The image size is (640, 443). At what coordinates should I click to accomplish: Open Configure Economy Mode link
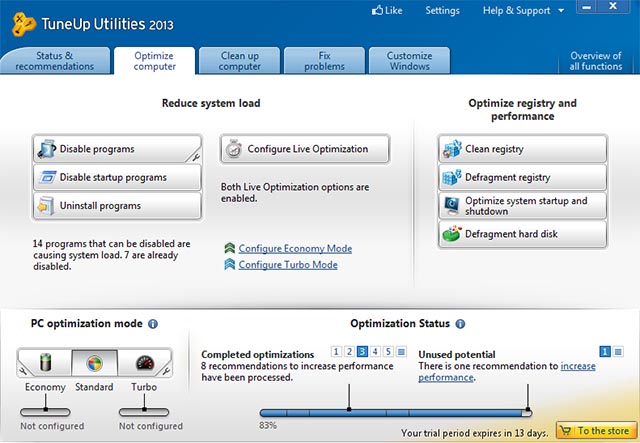tap(295, 249)
